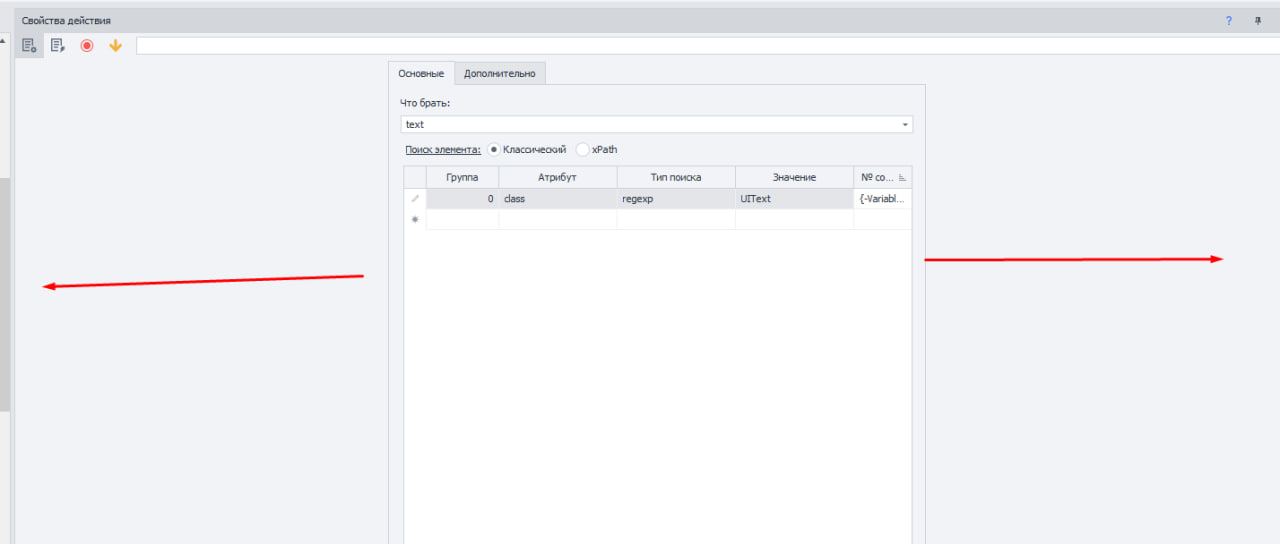Select the group cell with value 0
Screen dimensions: 1280x544
coord(462,199)
